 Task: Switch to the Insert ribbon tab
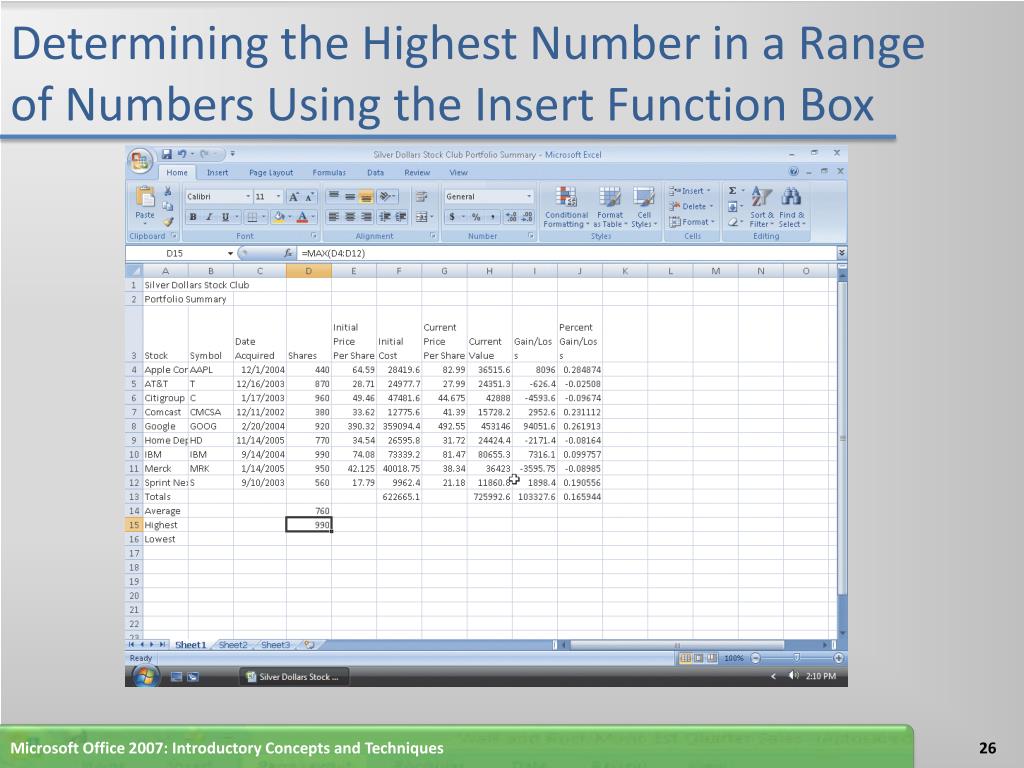[x=217, y=172]
